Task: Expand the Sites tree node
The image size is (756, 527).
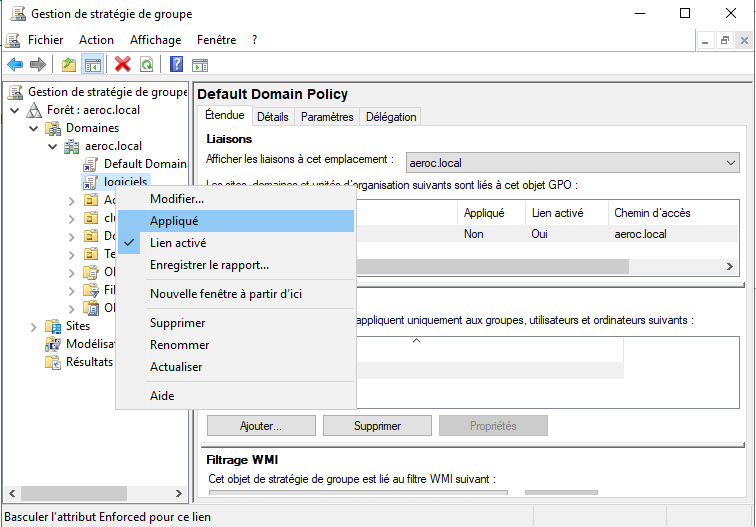Action: (34, 326)
